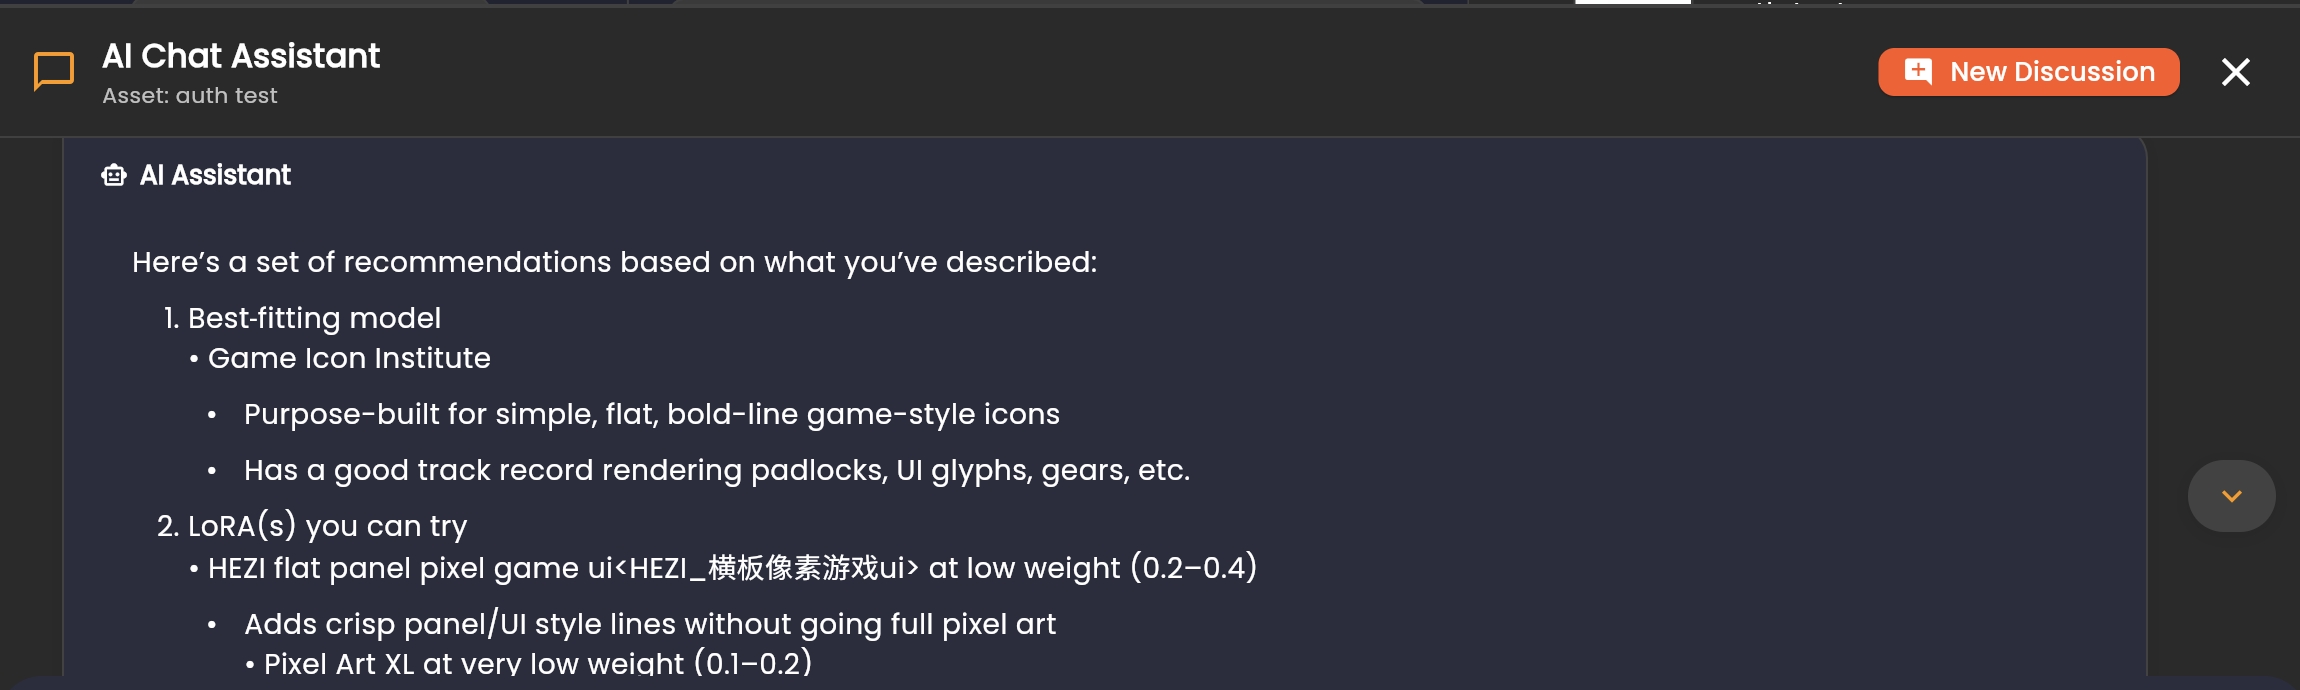The width and height of the screenshot is (2300, 690).
Task: Click the robot icon beside AI Assistant
Action: 114,176
